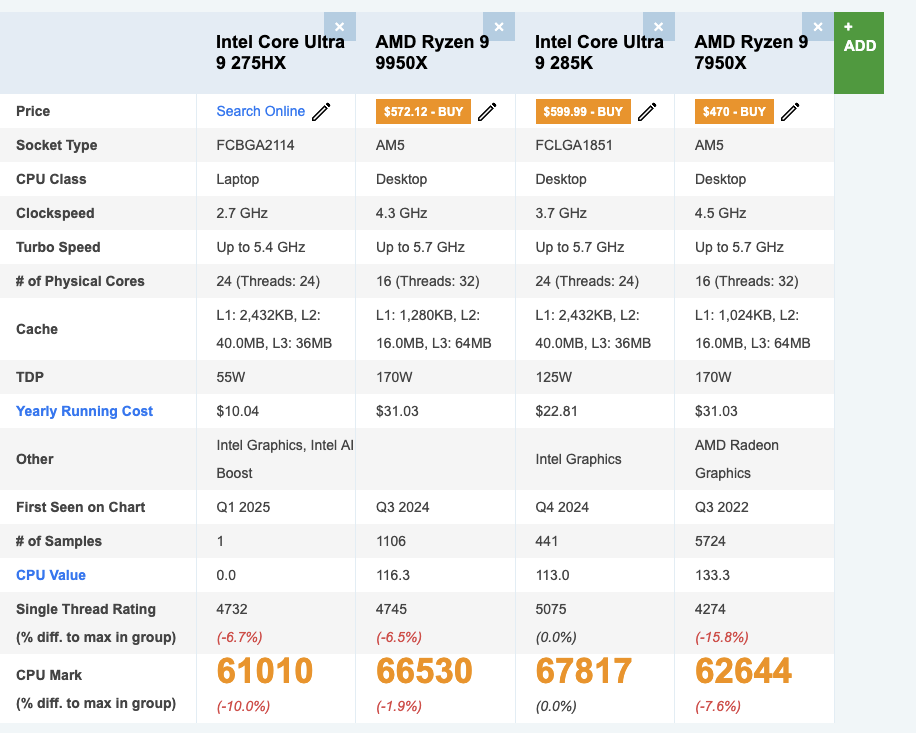The image size is (916, 733).
Task: Click samples count 5724
Action: (x=710, y=541)
